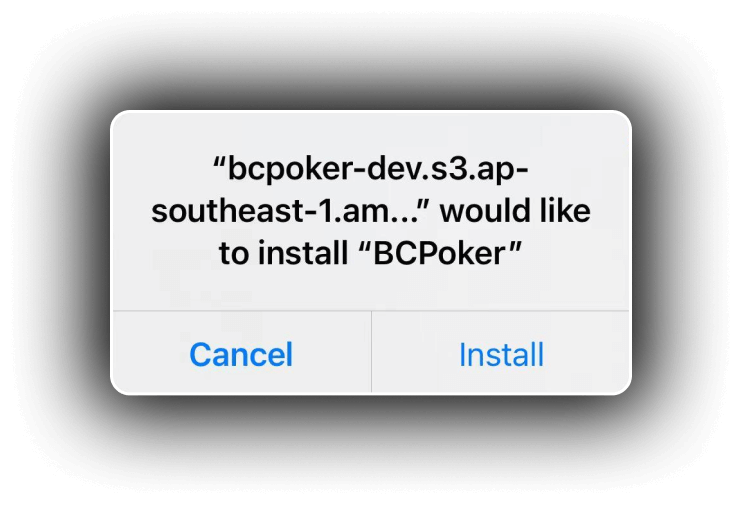Click the empty space left of the Cancel label
Image resolution: width=742 pixels, height=506 pixels.
click(x=150, y=353)
